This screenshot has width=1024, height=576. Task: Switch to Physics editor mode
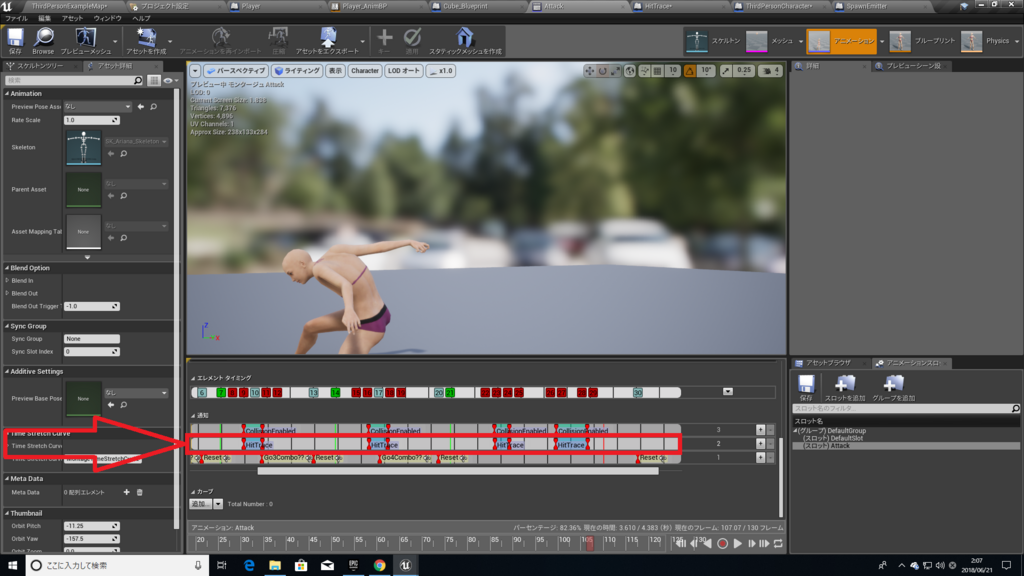(986, 41)
